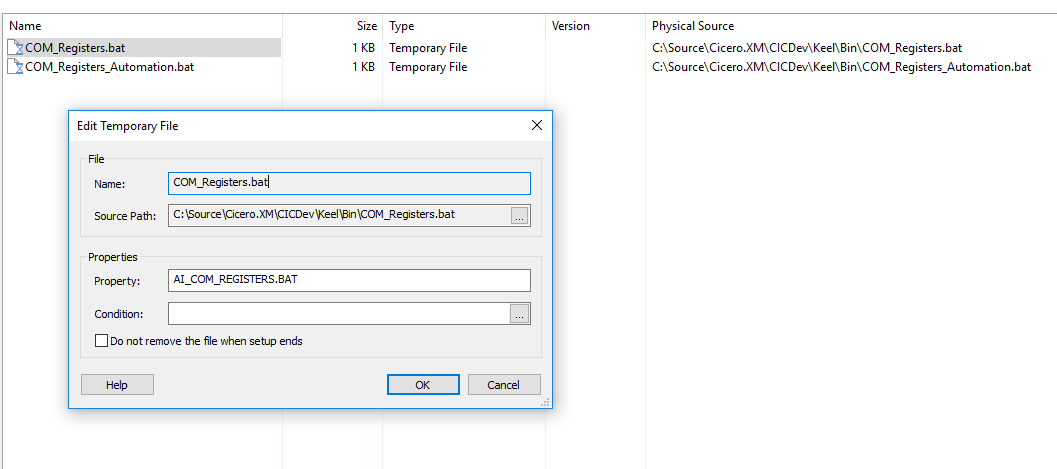
Task: Open Help for temporary file dialog
Action: (x=117, y=385)
